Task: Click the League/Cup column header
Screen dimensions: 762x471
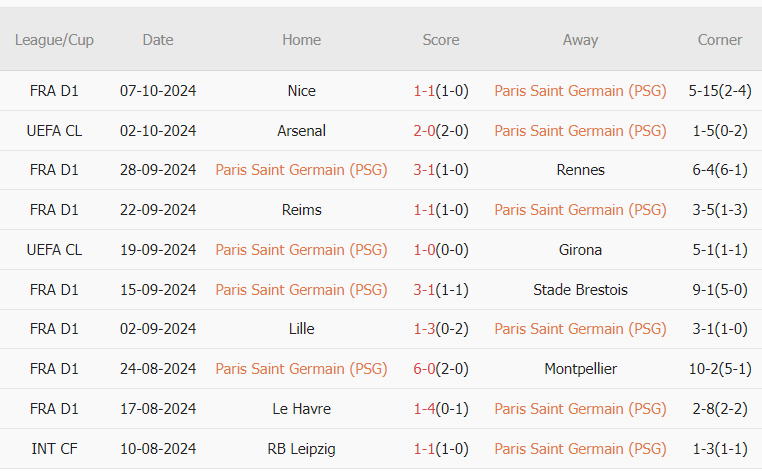Action: pos(54,40)
